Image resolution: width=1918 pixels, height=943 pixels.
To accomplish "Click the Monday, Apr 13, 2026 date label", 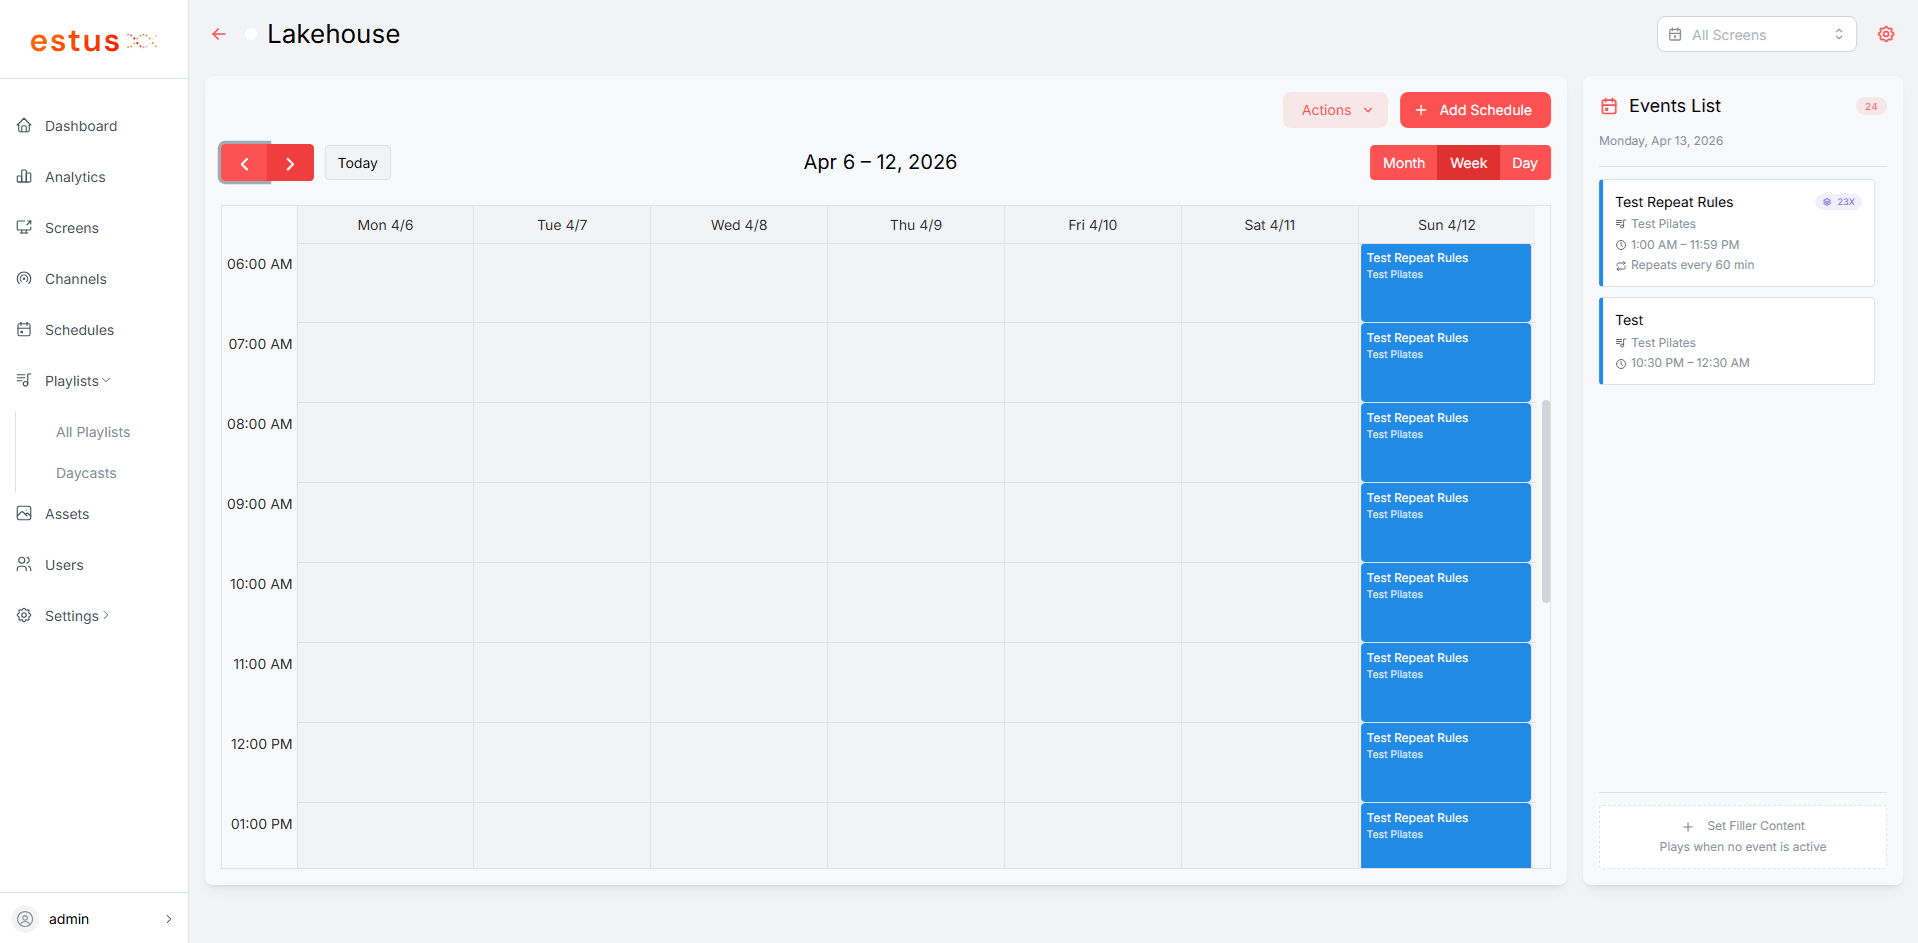I will [1661, 141].
